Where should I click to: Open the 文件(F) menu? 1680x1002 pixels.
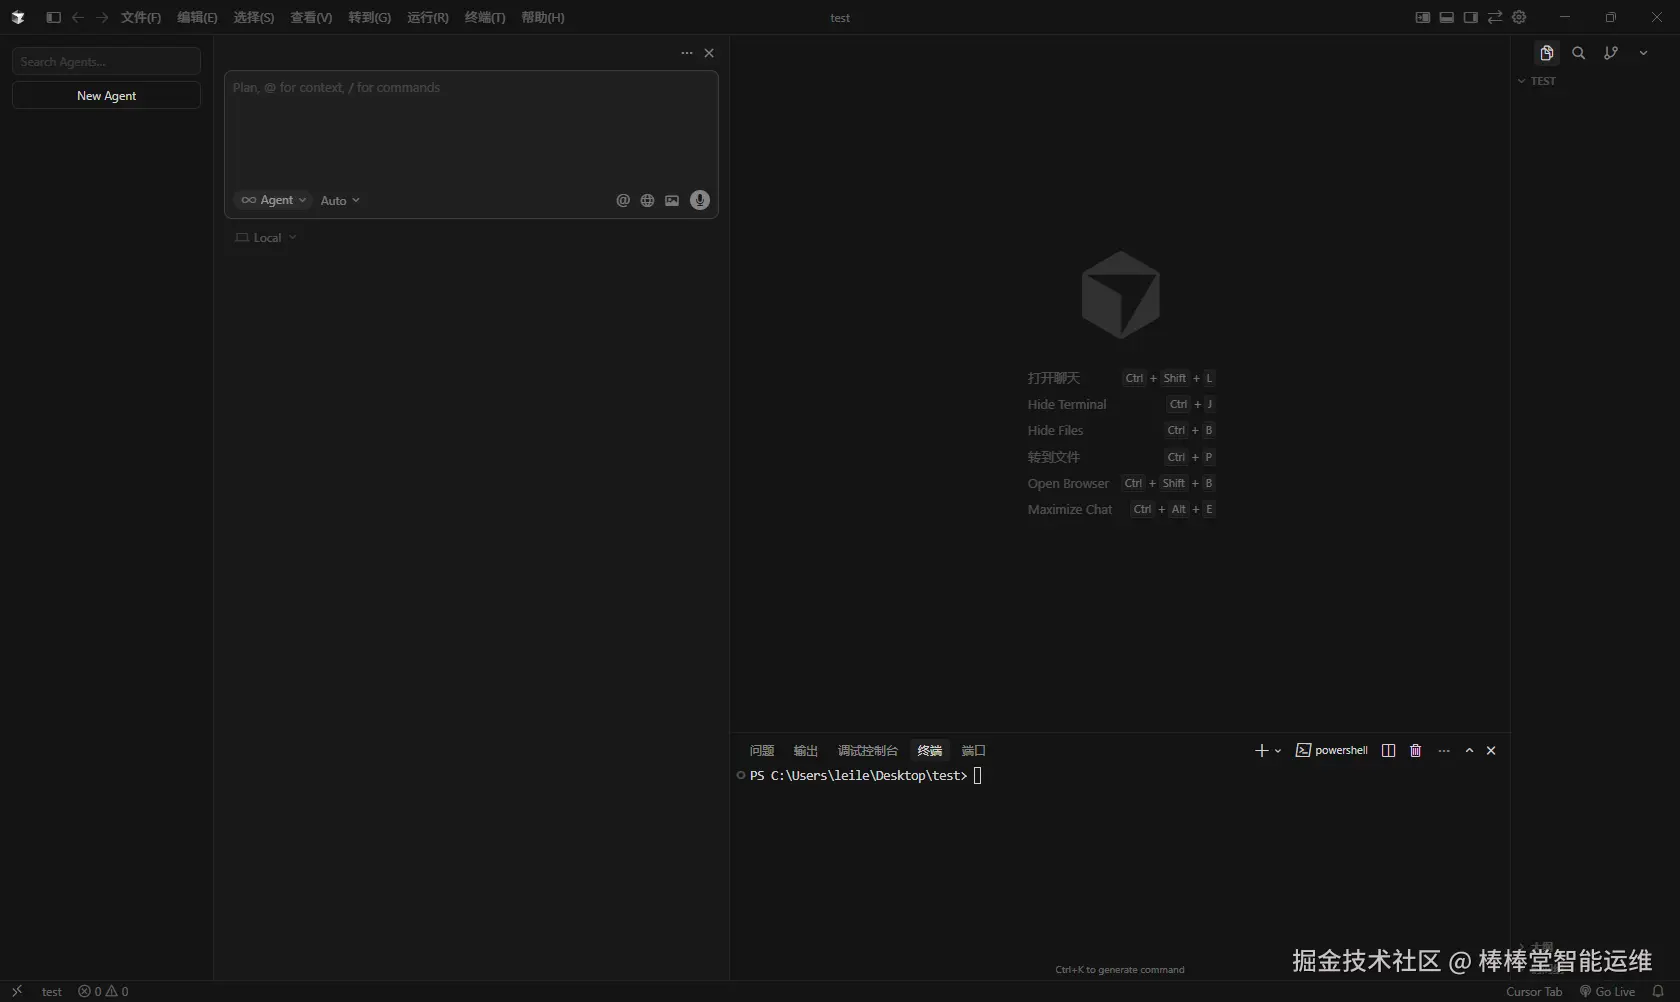[141, 17]
